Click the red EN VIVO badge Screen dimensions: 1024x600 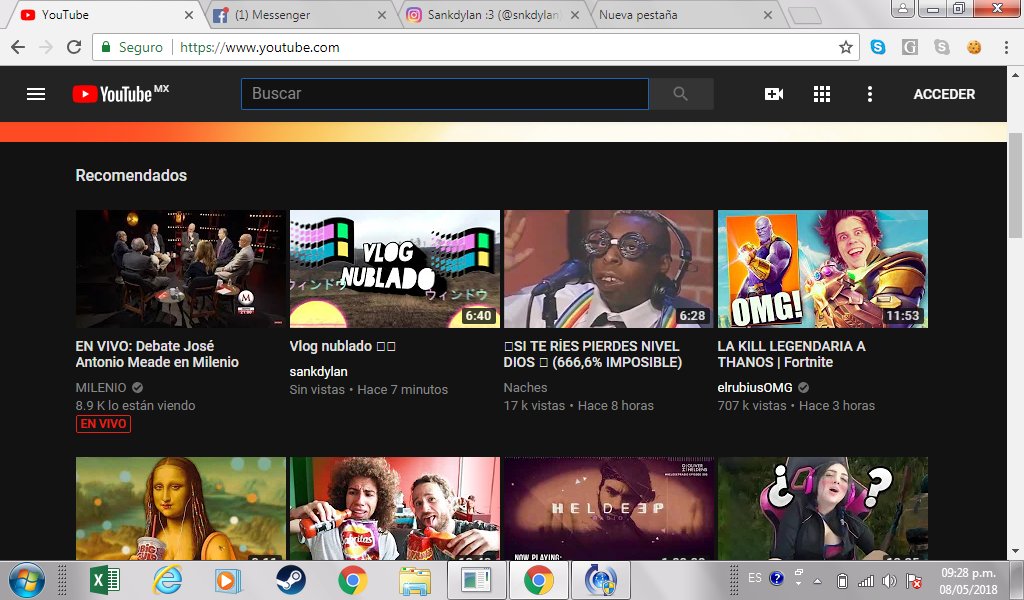(103, 424)
